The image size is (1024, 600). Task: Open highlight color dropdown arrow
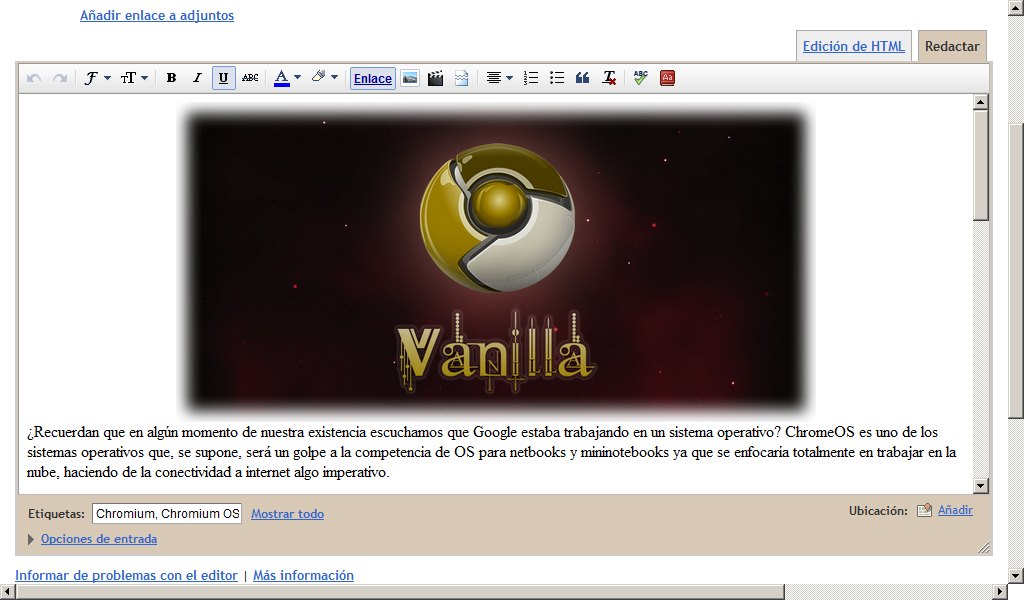coord(334,78)
